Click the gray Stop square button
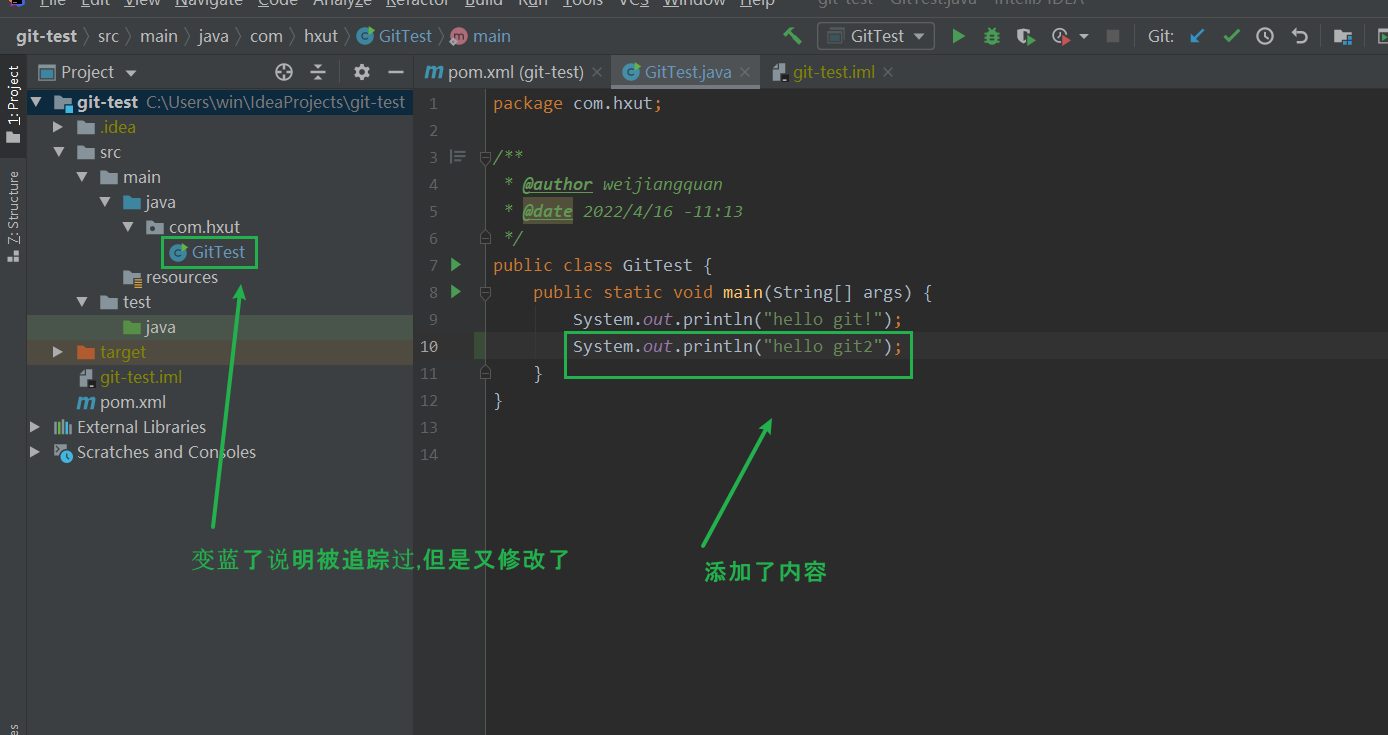This screenshot has width=1388, height=735. (1113, 36)
